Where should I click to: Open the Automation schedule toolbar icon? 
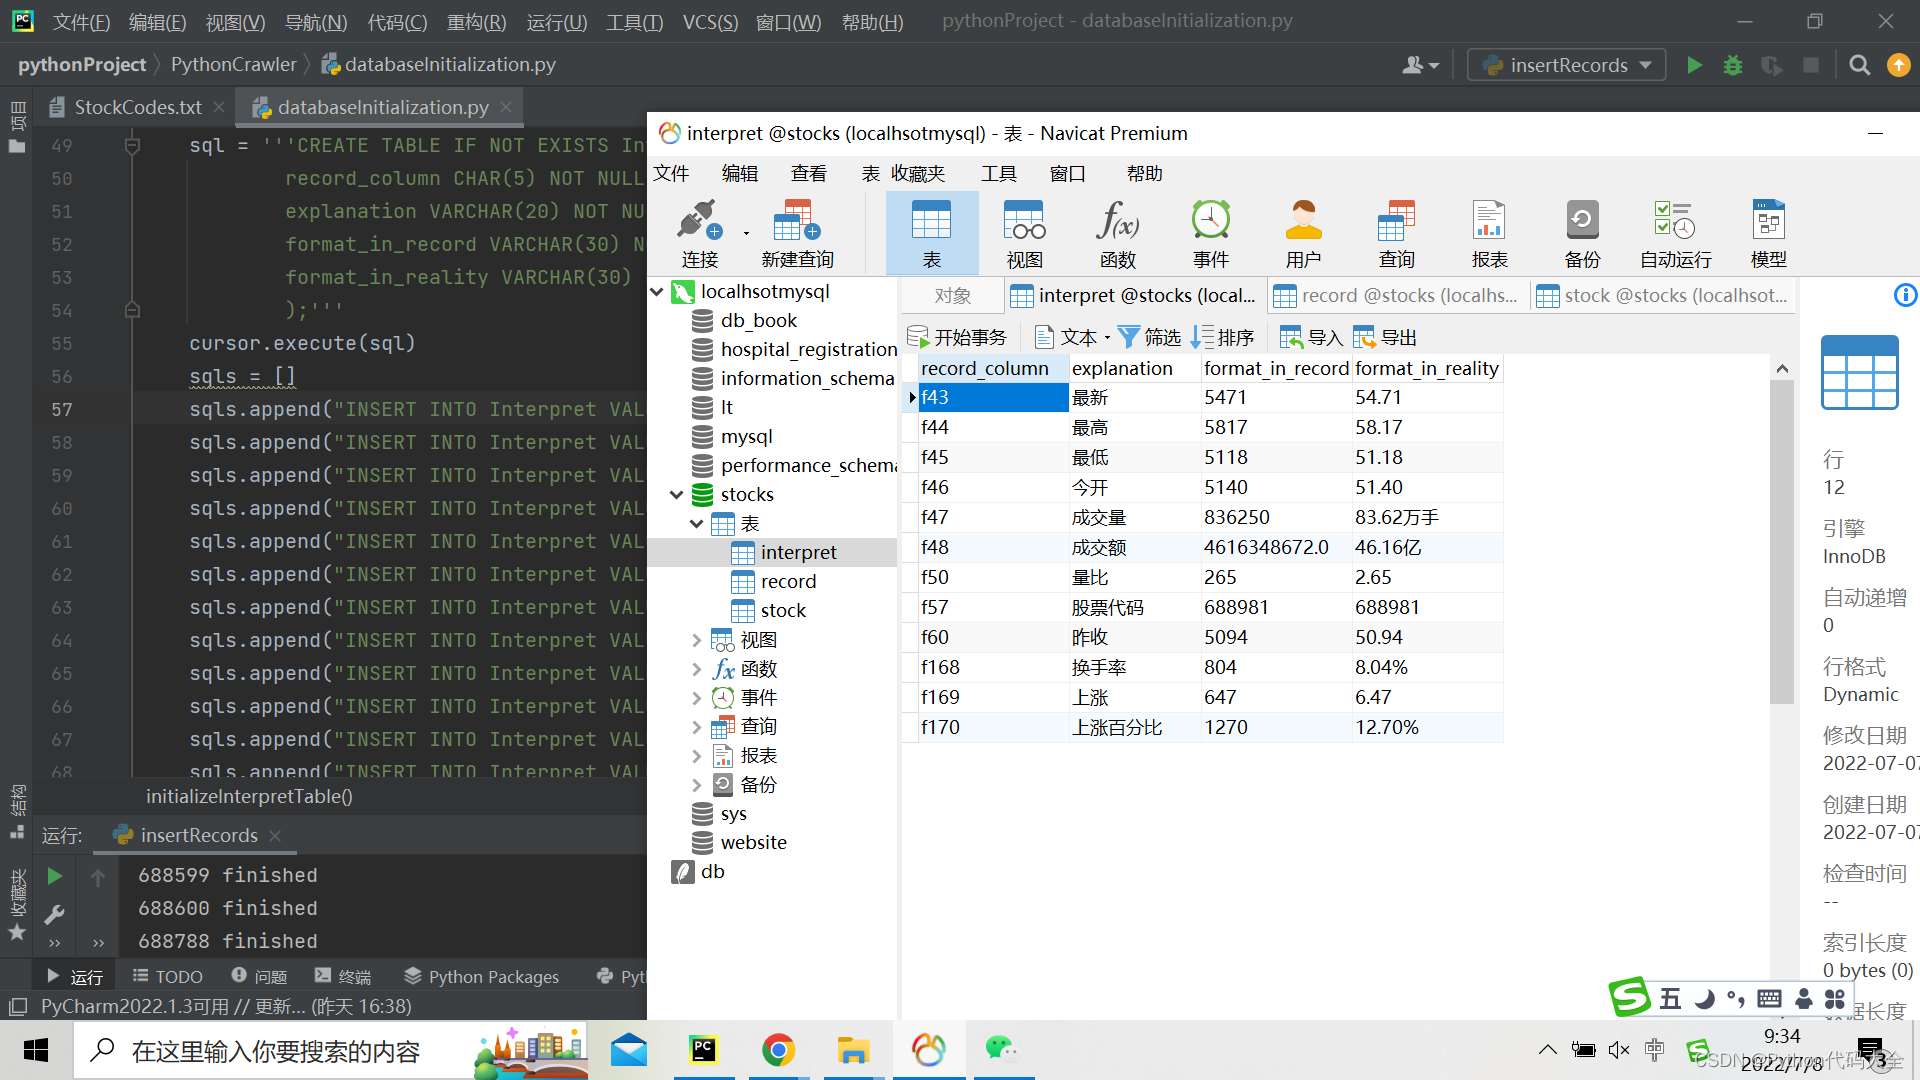click(x=1675, y=234)
